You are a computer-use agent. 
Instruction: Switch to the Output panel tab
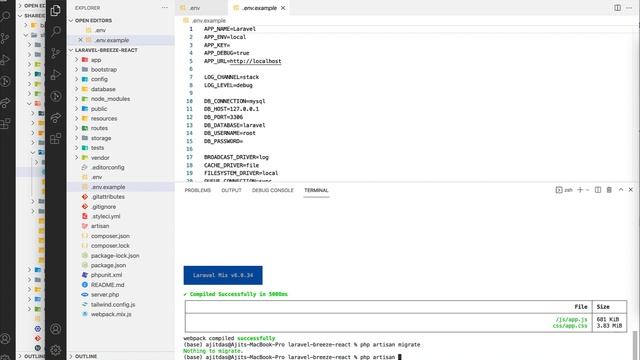click(231, 190)
